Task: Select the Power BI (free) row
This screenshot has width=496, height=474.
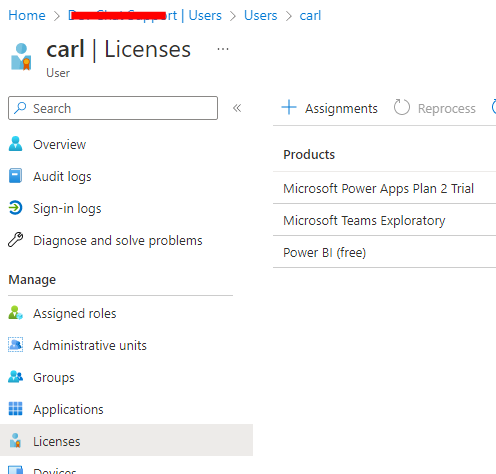Action: click(385, 252)
